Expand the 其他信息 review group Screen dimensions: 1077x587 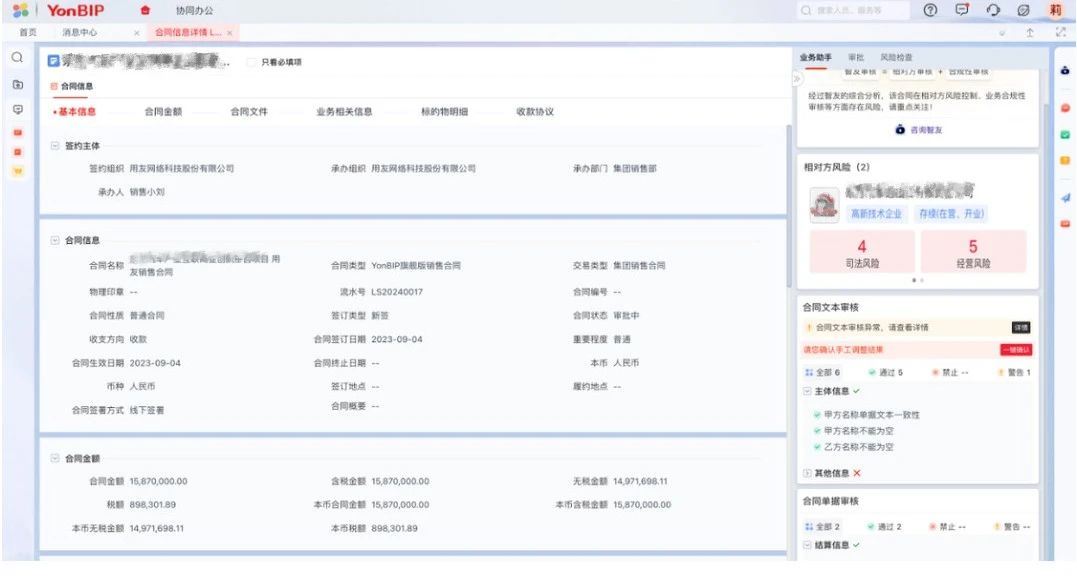coord(808,473)
